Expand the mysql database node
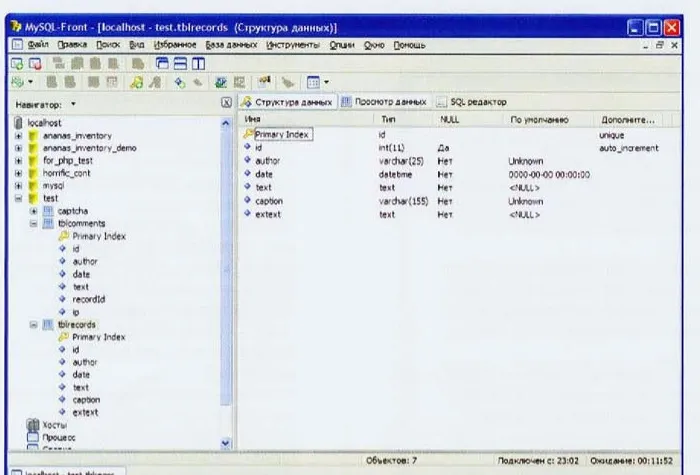 [18, 185]
